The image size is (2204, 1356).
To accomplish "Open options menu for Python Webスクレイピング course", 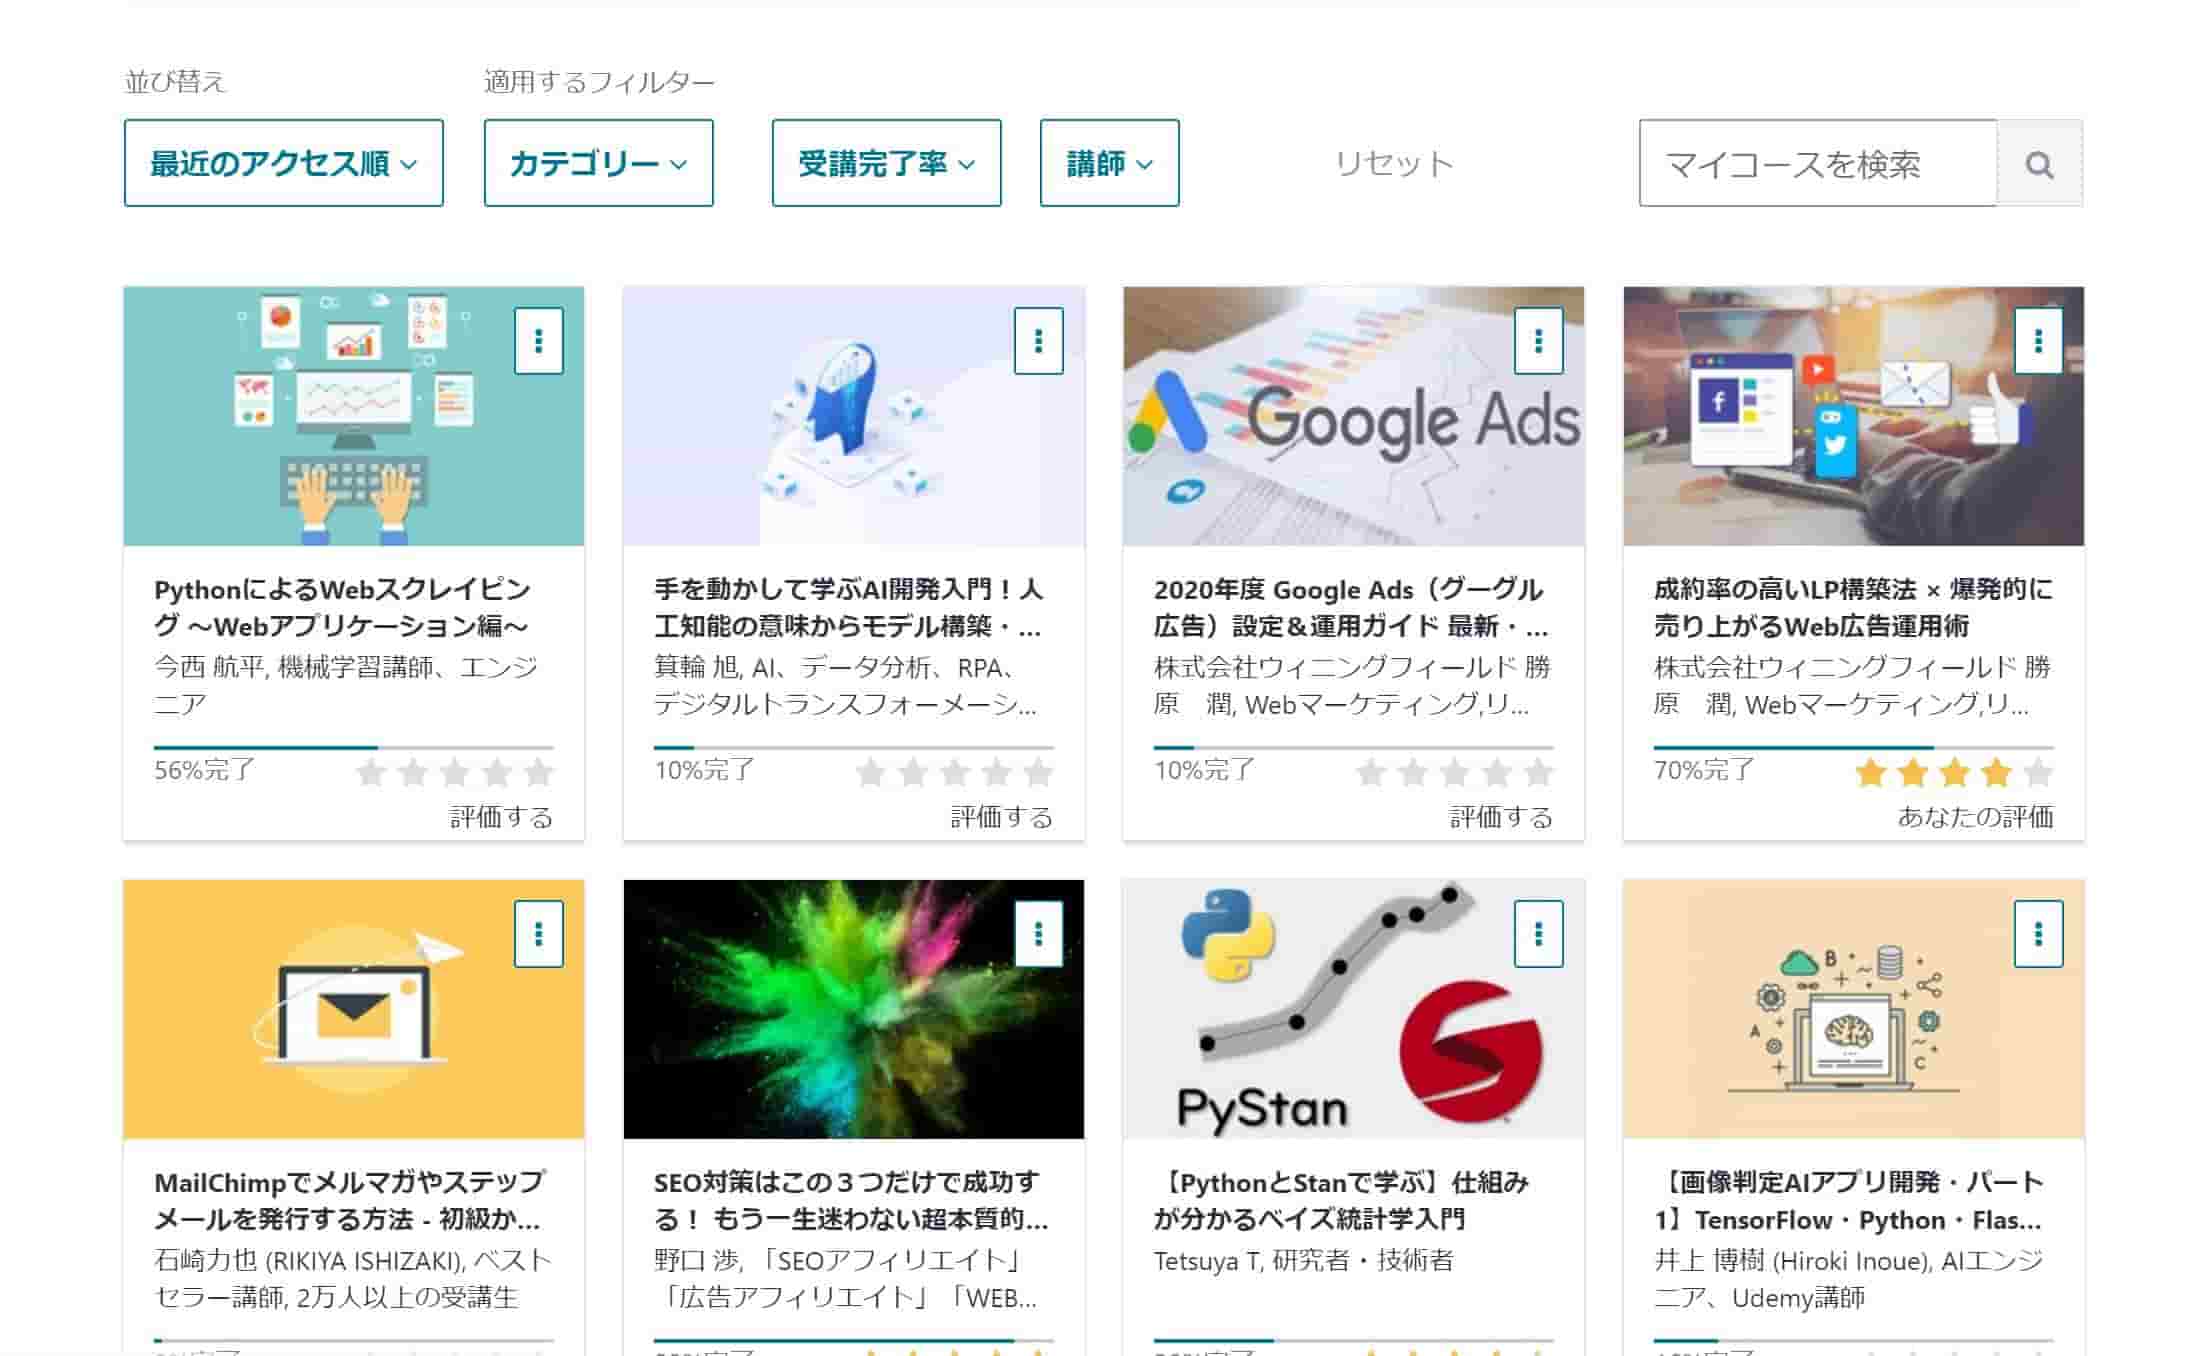I will coord(538,341).
